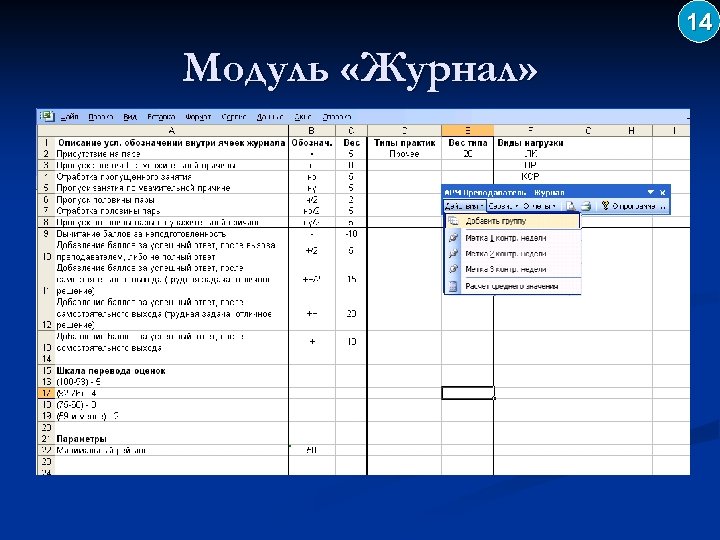The image size is (720, 540).
Task: Click cell 'ПР' under Виды нагрузки
Action: click(530, 165)
